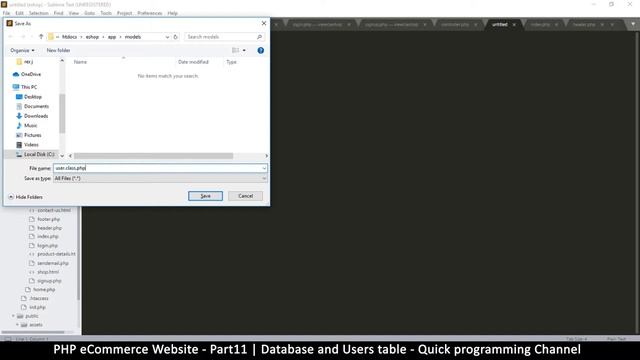Viewport: 640px width, 360px height.
Task: Open shop.html in sidebar
Action: pos(48,272)
